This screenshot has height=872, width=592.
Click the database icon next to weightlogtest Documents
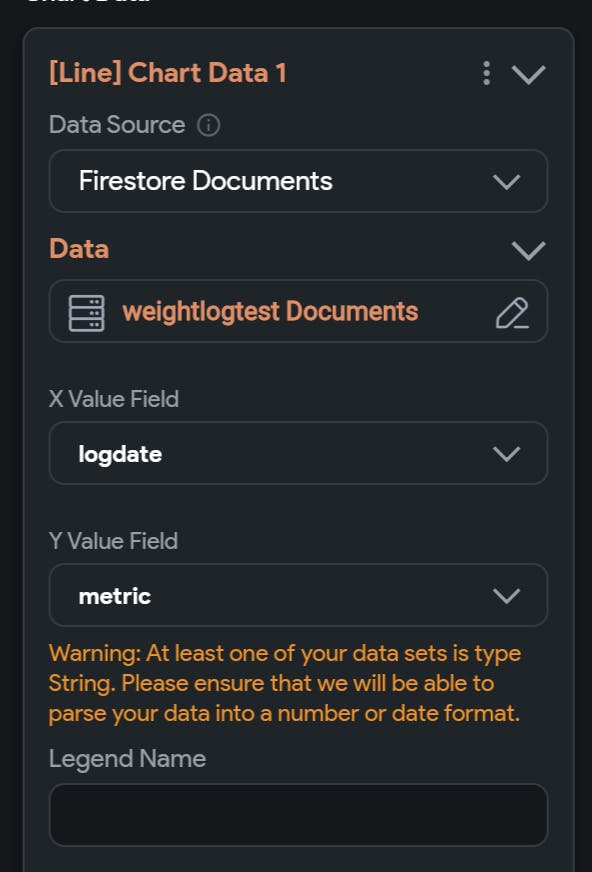click(x=86, y=313)
